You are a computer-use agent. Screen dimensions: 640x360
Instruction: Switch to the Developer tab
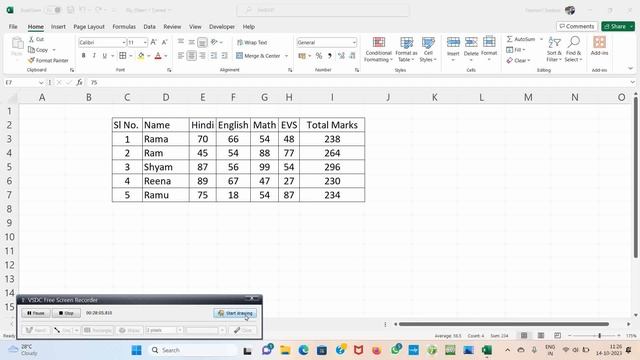[222, 27]
